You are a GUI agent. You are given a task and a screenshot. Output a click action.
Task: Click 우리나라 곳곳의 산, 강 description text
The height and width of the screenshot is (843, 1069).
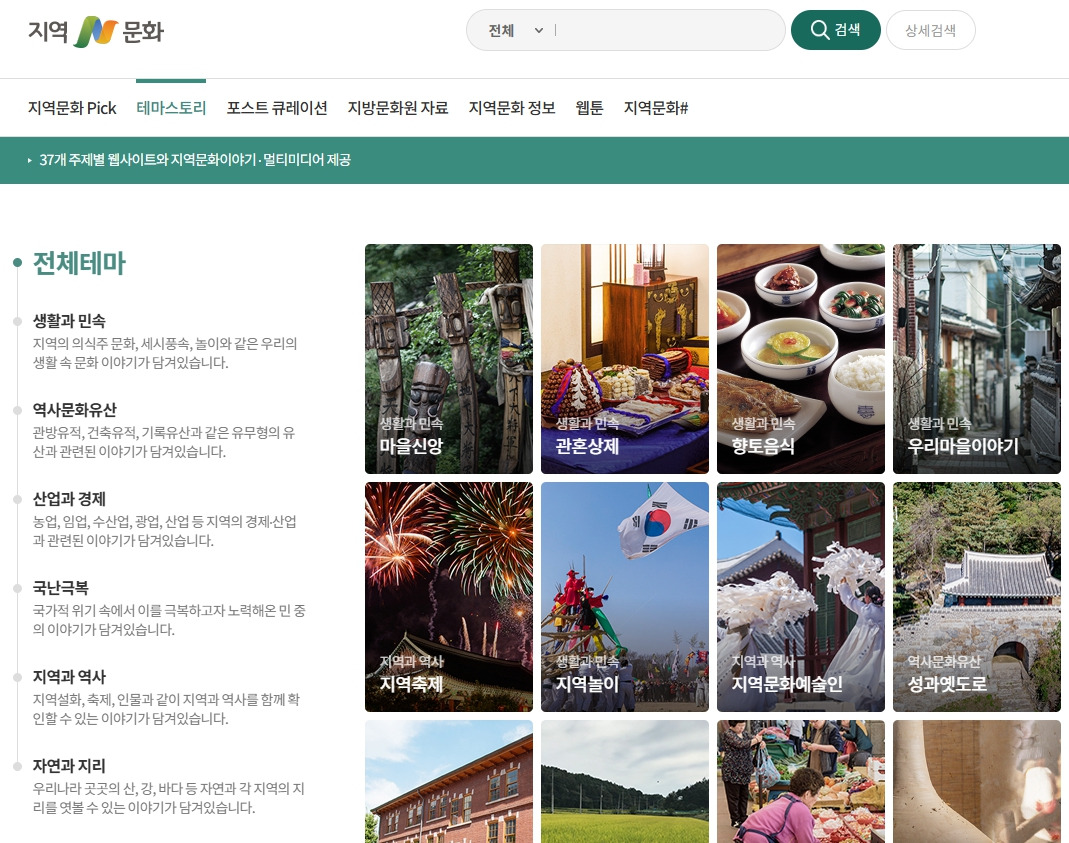click(168, 798)
